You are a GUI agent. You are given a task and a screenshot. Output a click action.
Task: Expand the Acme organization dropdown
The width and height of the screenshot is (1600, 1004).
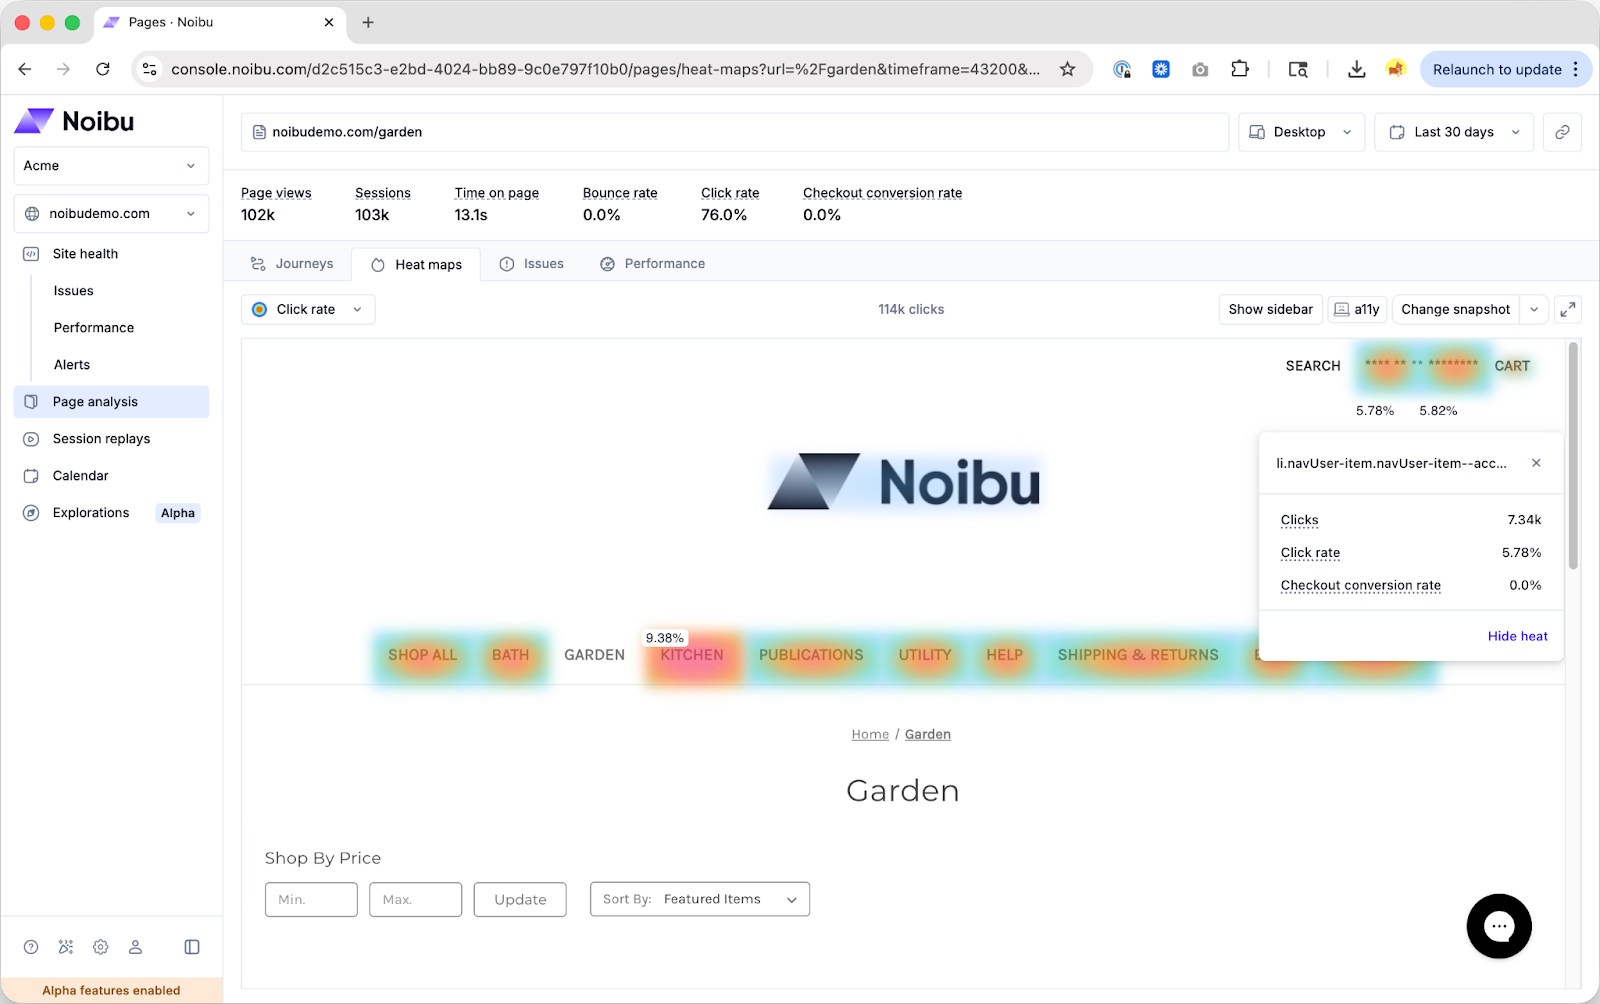pos(111,166)
